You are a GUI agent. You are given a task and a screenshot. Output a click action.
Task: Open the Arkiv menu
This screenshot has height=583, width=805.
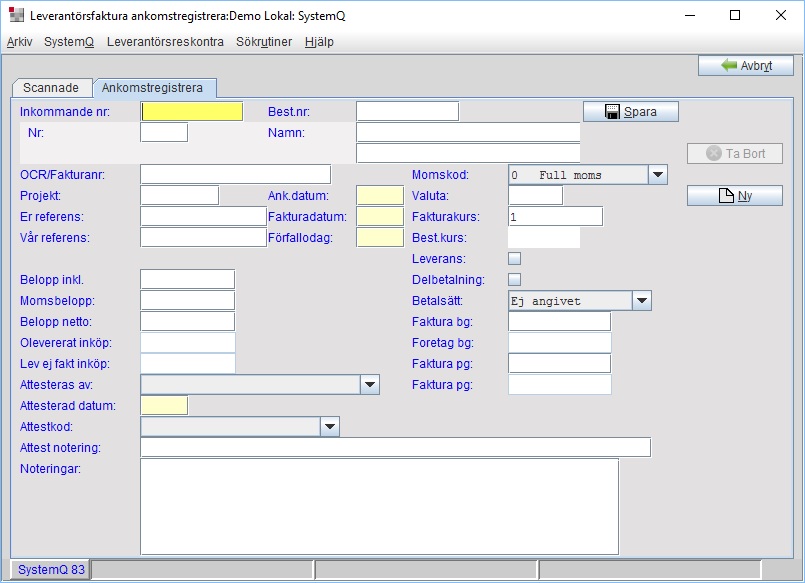tap(19, 42)
